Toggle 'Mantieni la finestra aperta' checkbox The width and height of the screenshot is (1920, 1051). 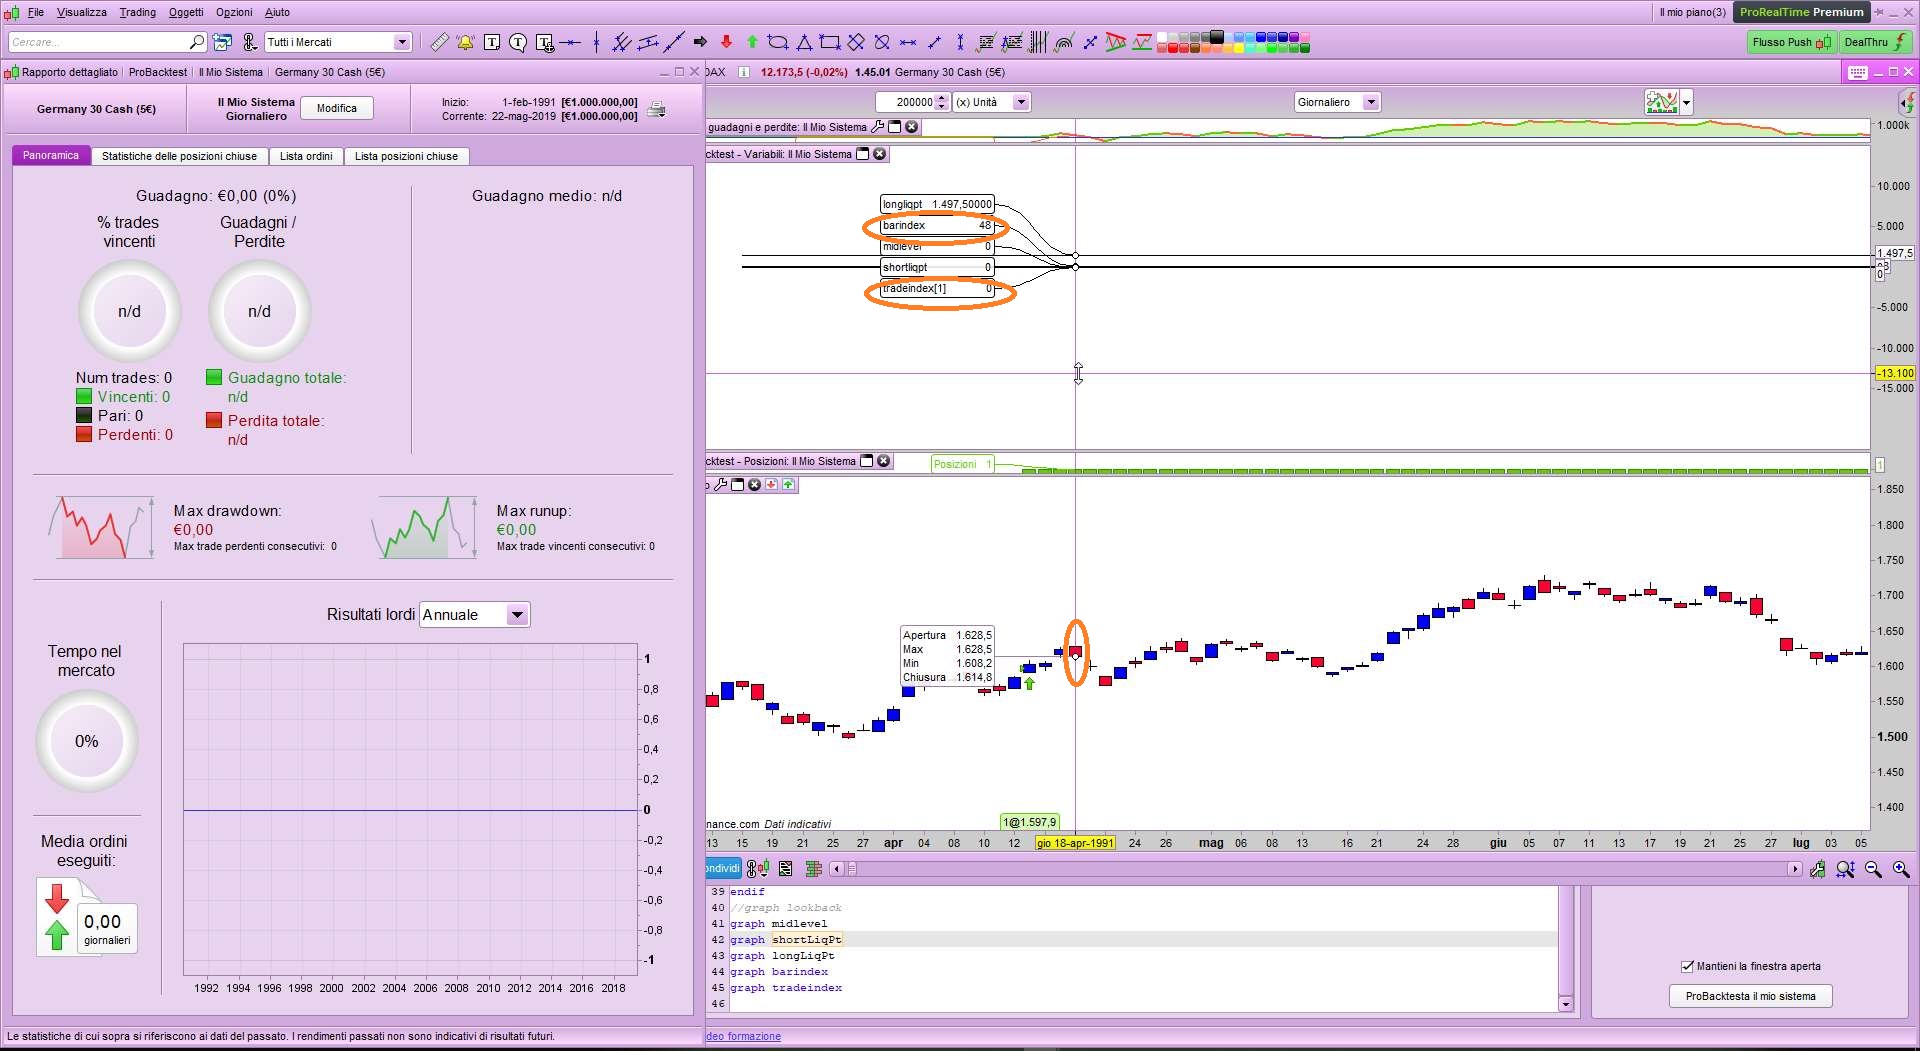(x=1687, y=966)
